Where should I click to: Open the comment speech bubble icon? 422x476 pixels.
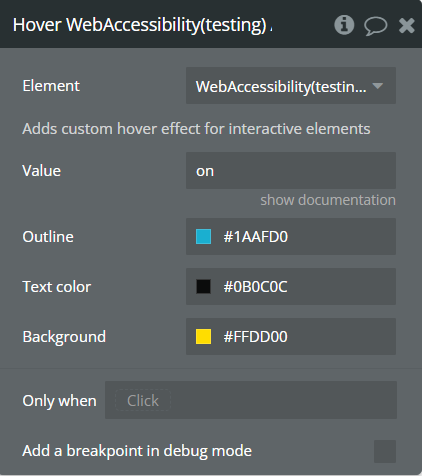coord(376,26)
